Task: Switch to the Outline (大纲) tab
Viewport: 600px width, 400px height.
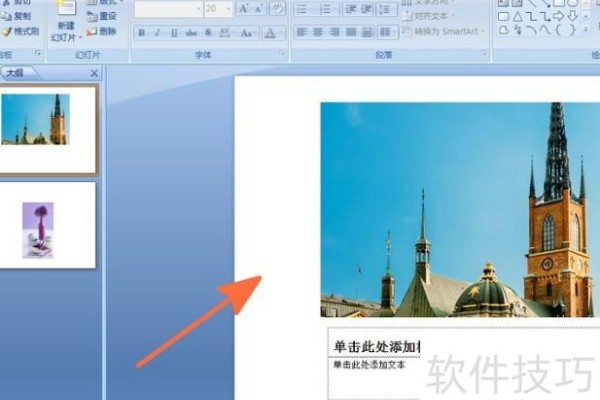Action: (x=17, y=73)
